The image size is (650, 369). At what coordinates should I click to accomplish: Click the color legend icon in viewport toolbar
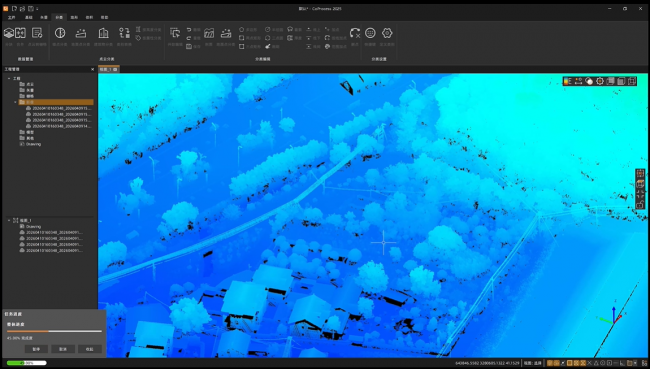[x=568, y=81]
